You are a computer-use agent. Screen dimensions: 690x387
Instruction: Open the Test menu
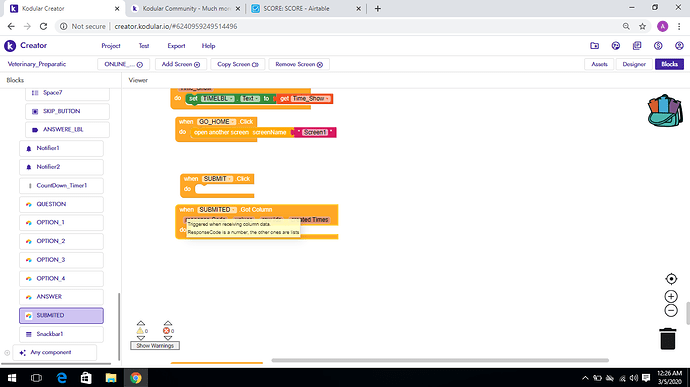144,46
